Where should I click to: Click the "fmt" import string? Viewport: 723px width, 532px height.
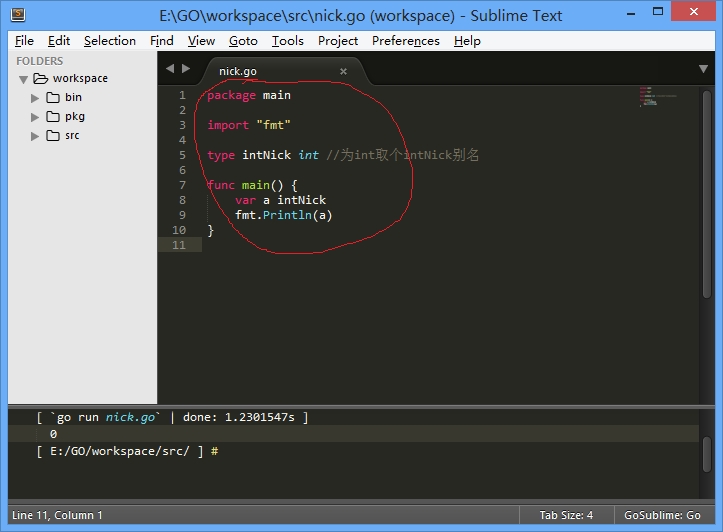click(x=273, y=125)
